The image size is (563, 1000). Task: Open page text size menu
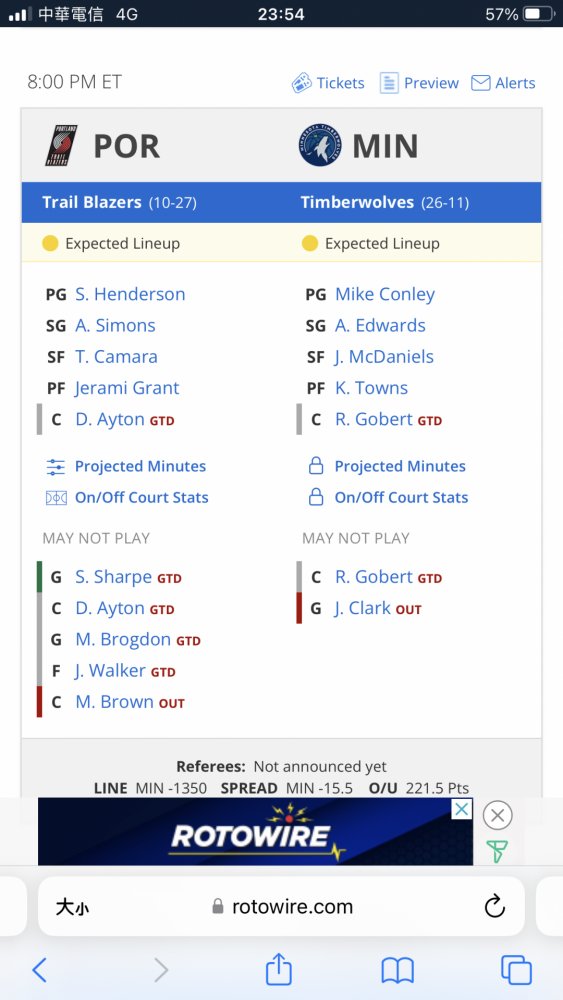(71, 907)
